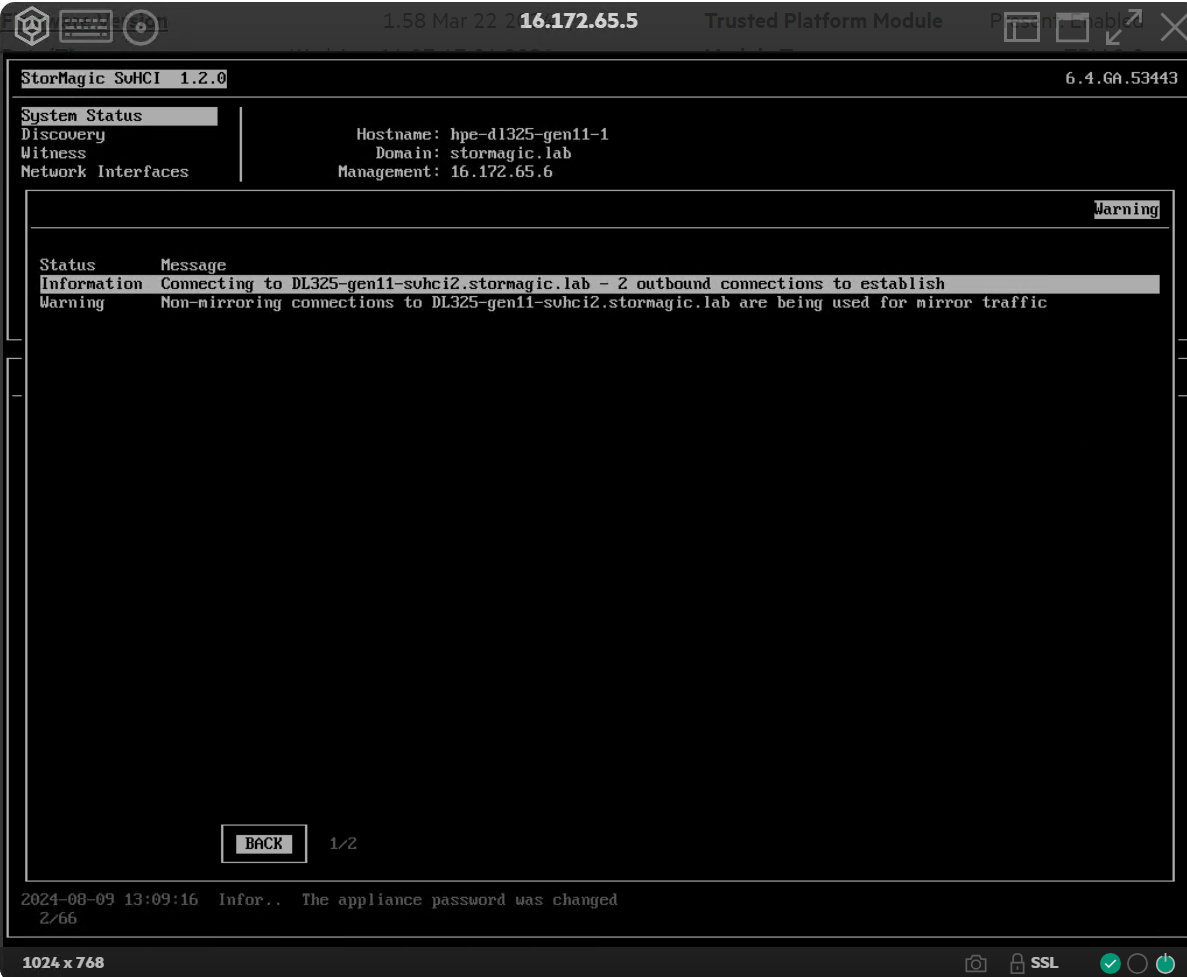1187x977 pixels.
Task: Click the domain value stormagic.lab
Action: point(510,153)
